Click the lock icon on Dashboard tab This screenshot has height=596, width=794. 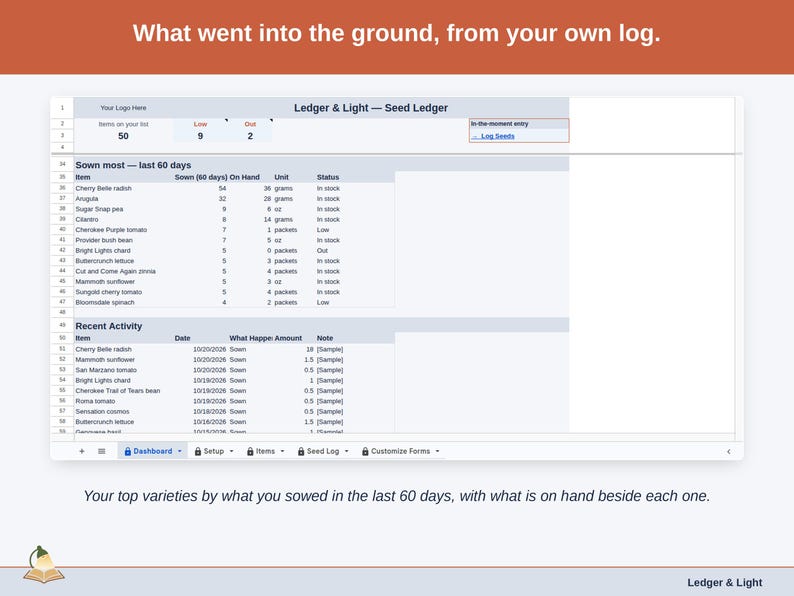coord(128,451)
